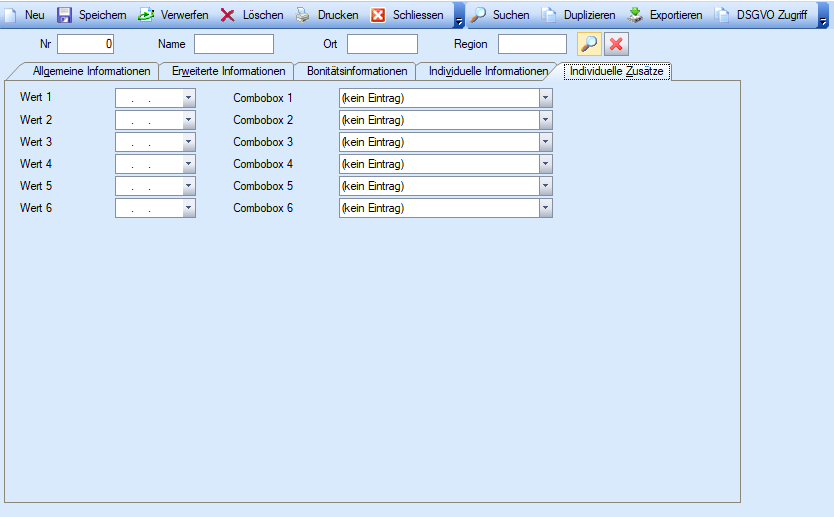Image resolution: width=834 pixels, height=517 pixels.
Task: Open the Bonitätsinformationen tab
Action: (357, 71)
